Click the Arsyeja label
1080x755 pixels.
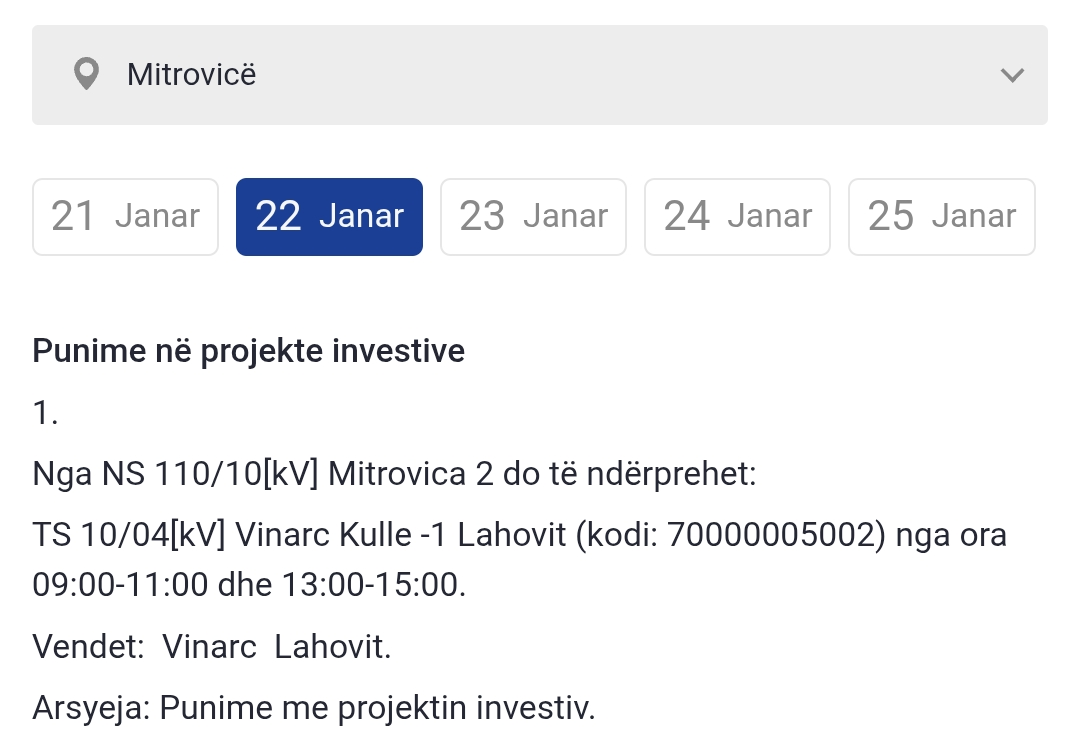(x=92, y=708)
